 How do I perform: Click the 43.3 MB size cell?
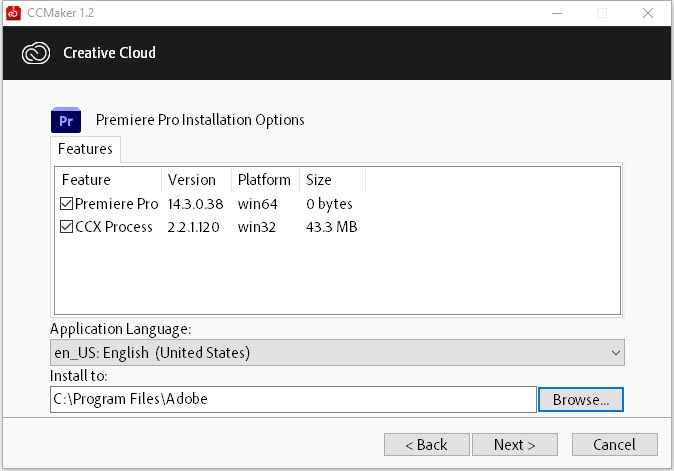click(331, 227)
